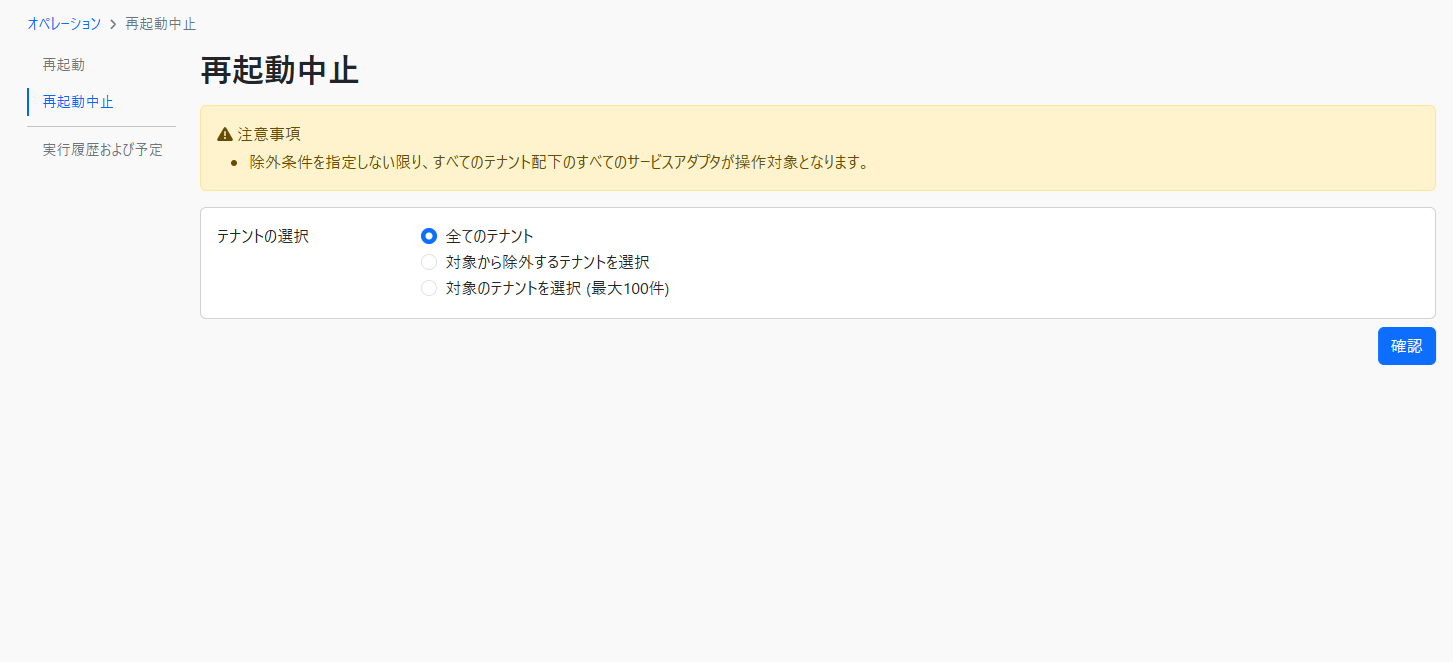Click the warning triangle icon beside 注意事項
Image resolution: width=1453 pixels, height=662 pixels.
pyautogui.click(x=225, y=135)
